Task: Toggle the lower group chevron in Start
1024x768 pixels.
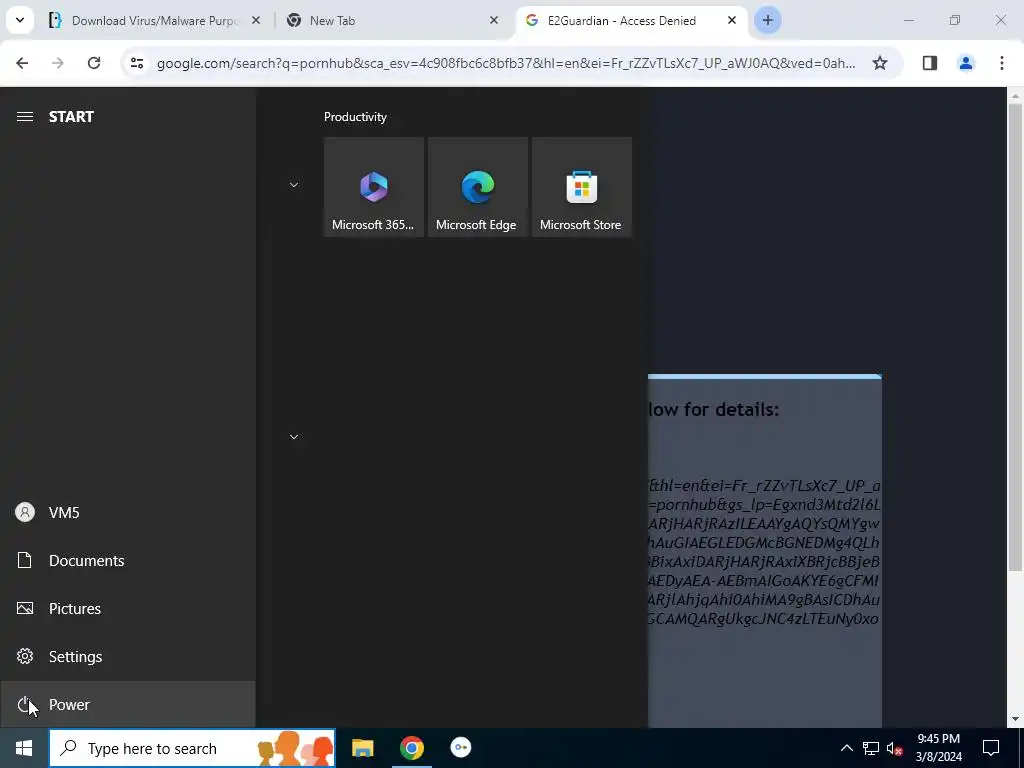Action: pyautogui.click(x=294, y=436)
